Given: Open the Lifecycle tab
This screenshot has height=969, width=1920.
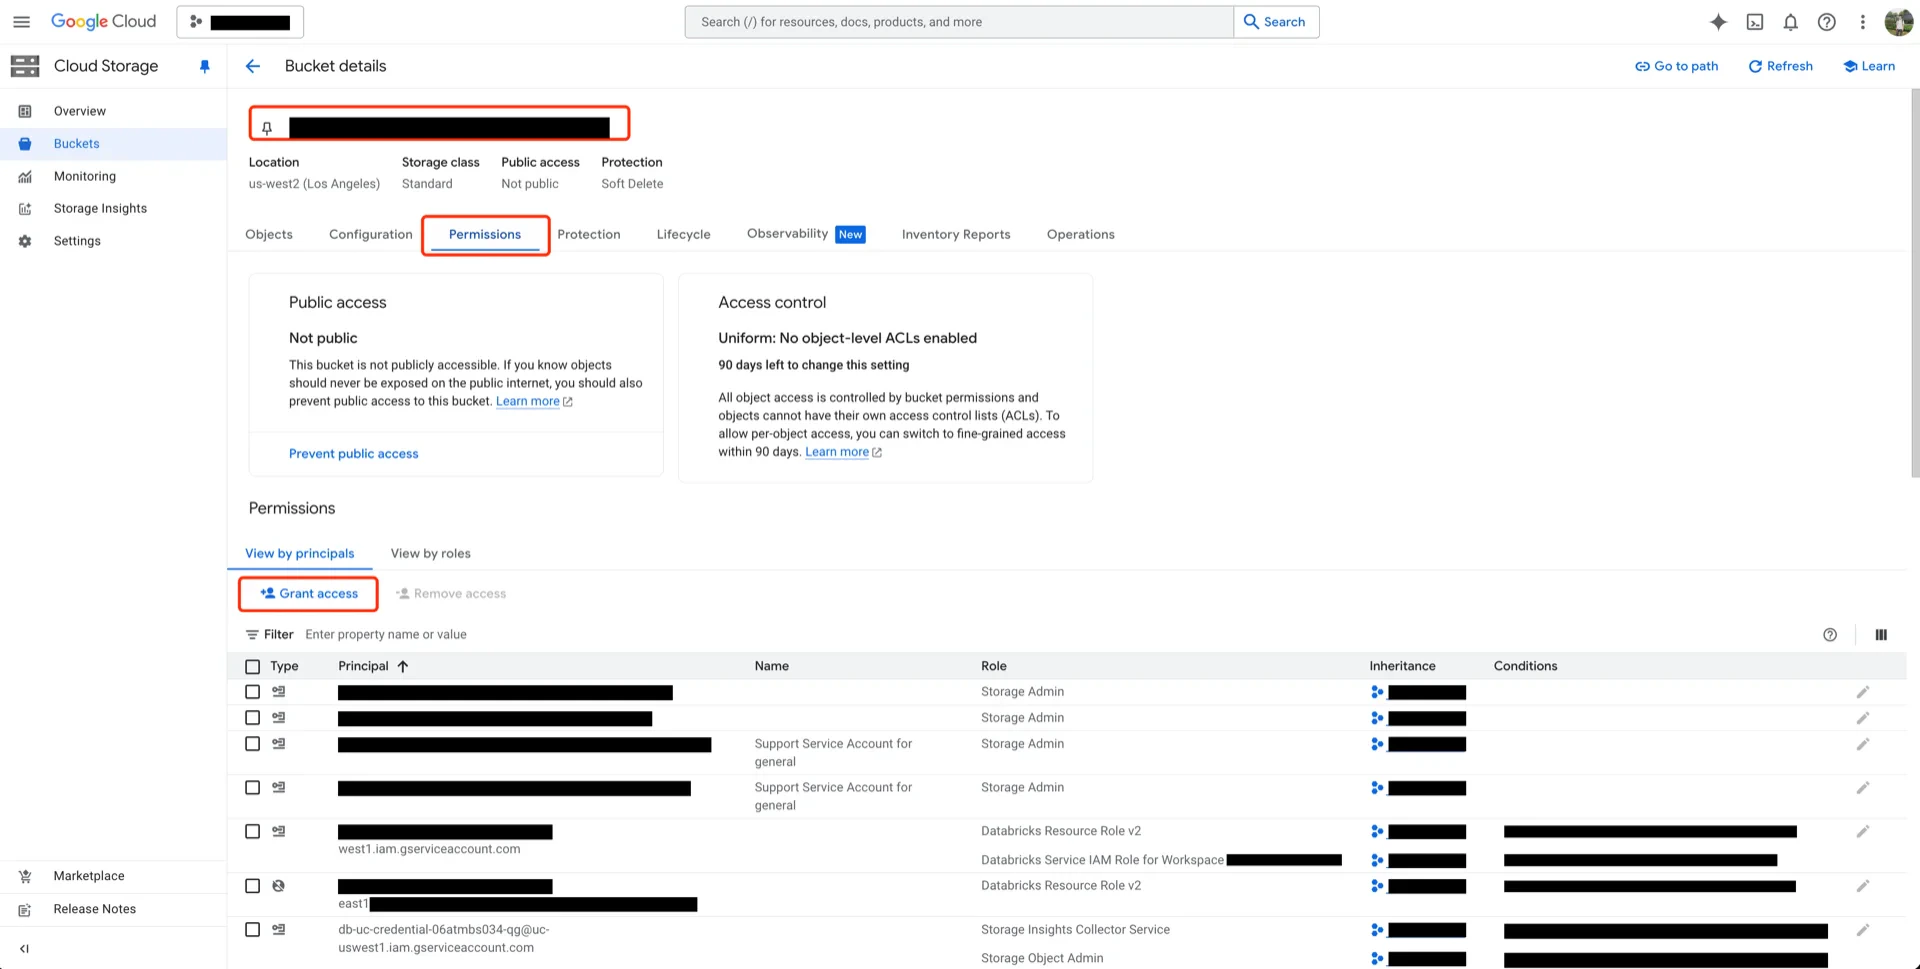Looking at the screenshot, I should pos(684,234).
